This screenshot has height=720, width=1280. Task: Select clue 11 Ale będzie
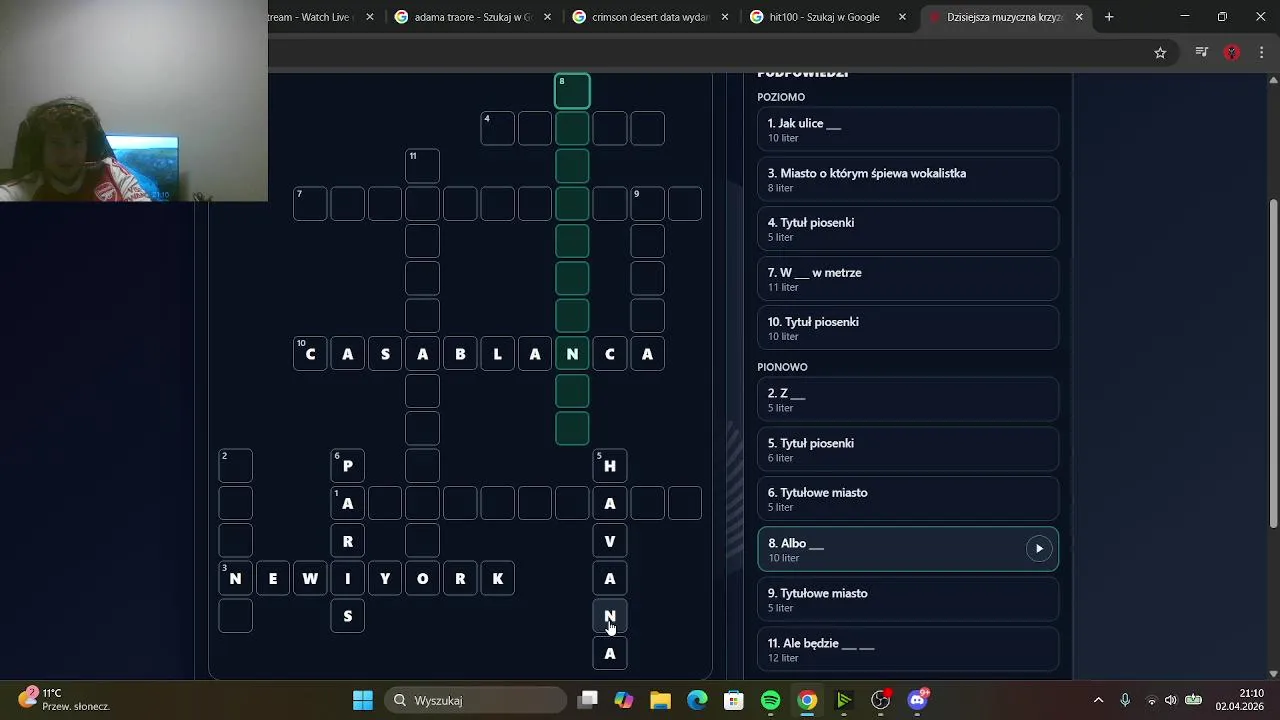click(x=908, y=649)
